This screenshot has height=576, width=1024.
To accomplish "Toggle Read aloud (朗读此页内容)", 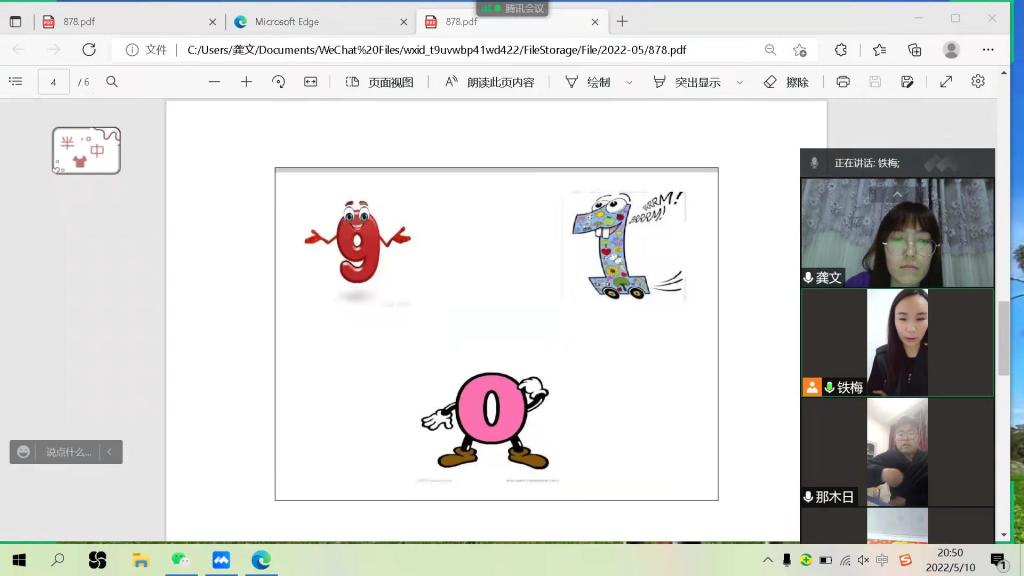I will (490, 82).
